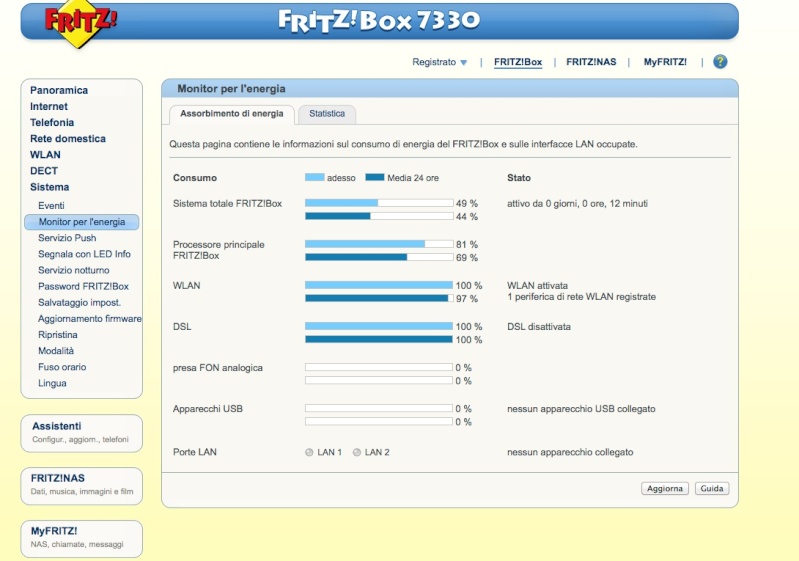The width and height of the screenshot is (799, 561).
Task: Open the FRITZ!NAS top navigation link
Action: 591,62
